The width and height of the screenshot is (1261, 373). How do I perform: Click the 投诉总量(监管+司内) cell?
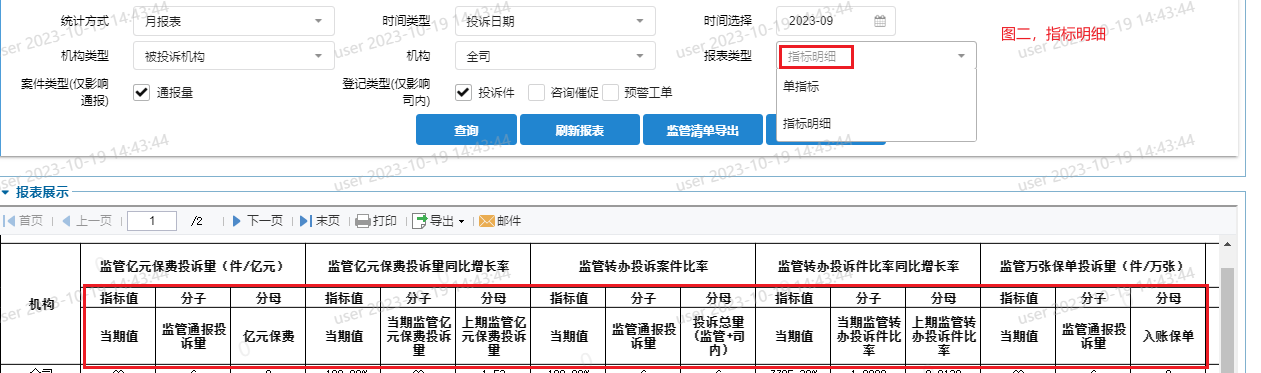(718, 337)
